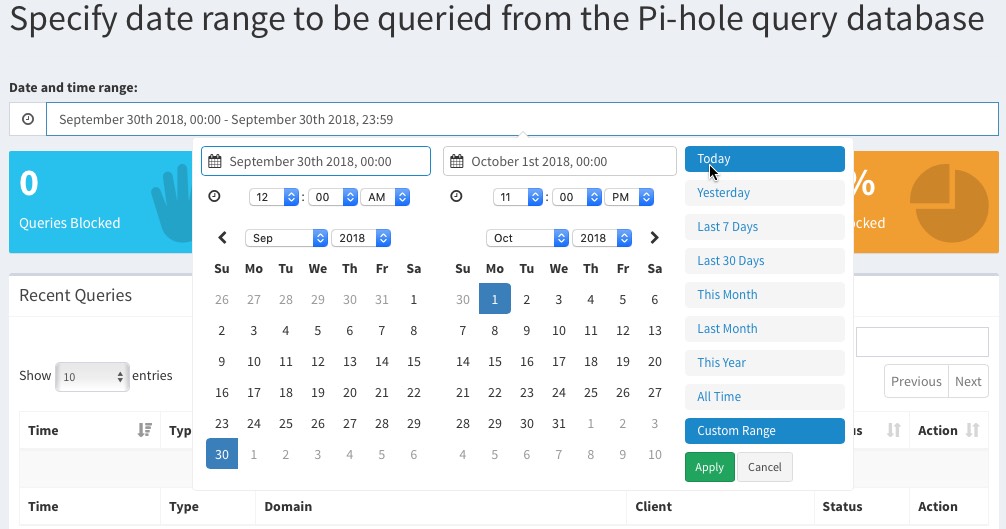The height and width of the screenshot is (529, 1006).
Task: Open left calendar 2018 year dropdown
Action: click(361, 238)
